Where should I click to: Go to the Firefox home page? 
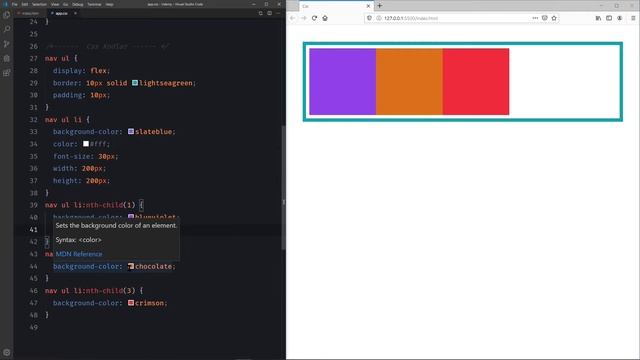[x=325, y=18]
